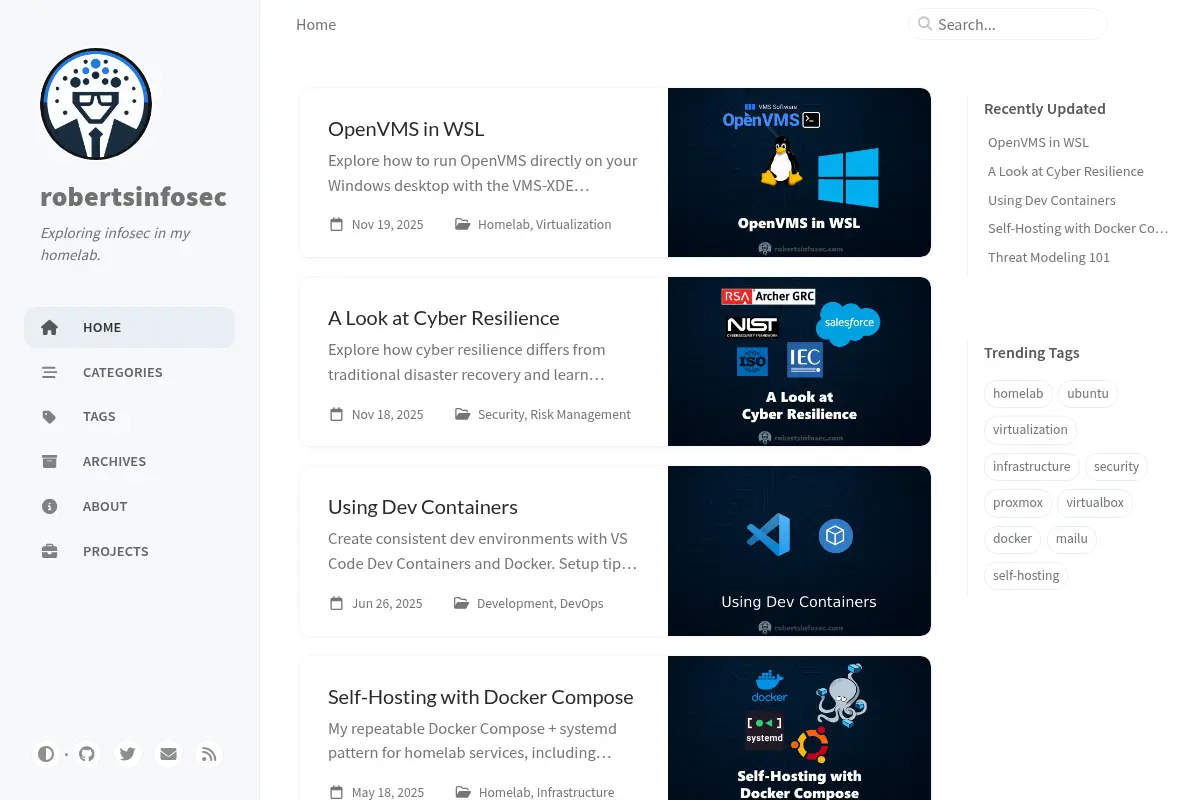
Task: Click the Cyber Resilience thumbnail image
Action: pyautogui.click(x=799, y=361)
